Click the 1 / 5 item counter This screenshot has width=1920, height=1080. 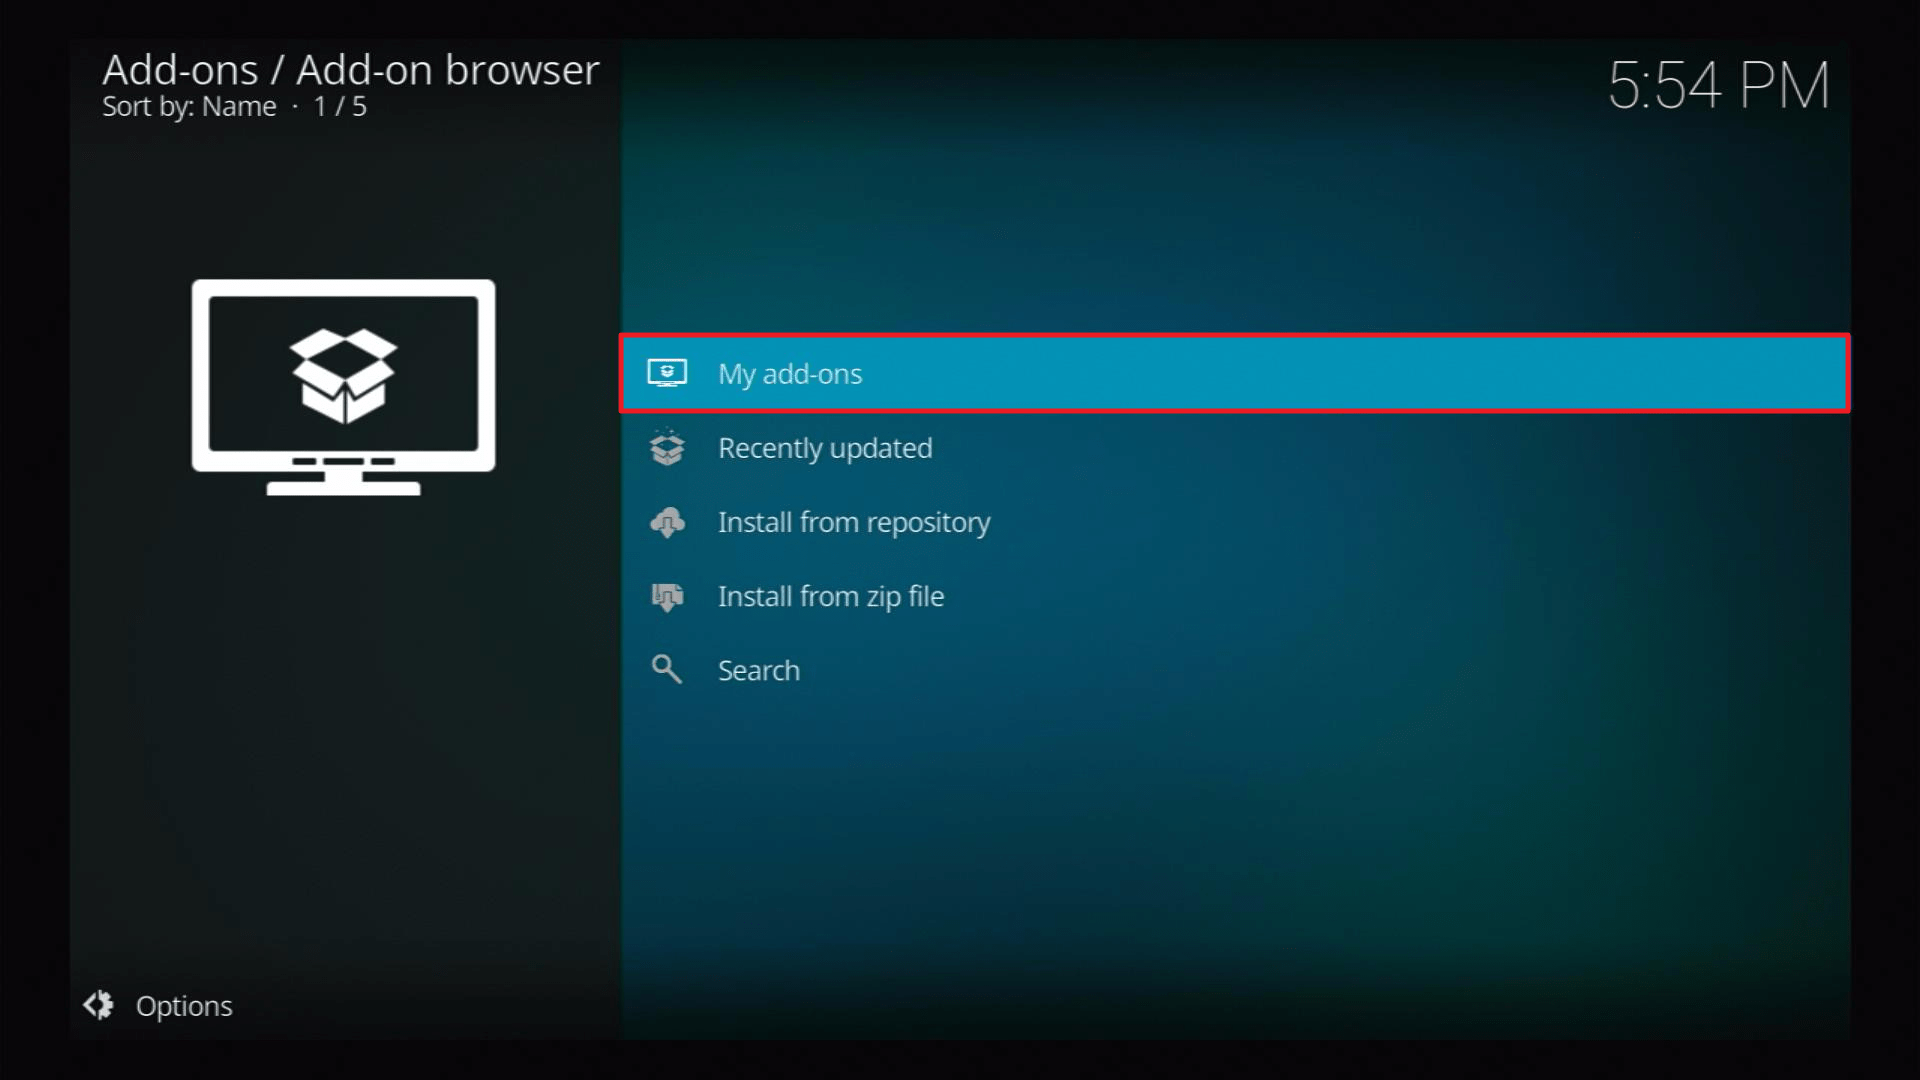(340, 106)
